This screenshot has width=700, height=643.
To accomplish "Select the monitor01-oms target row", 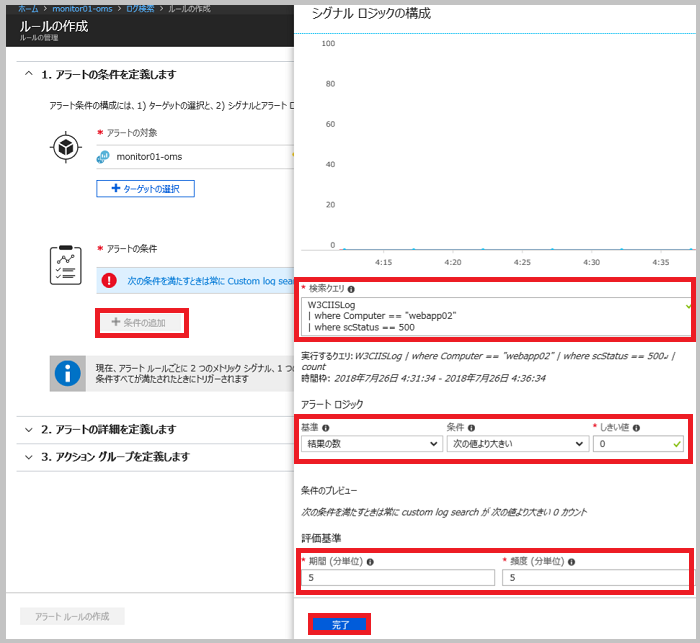I will coord(195,157).
